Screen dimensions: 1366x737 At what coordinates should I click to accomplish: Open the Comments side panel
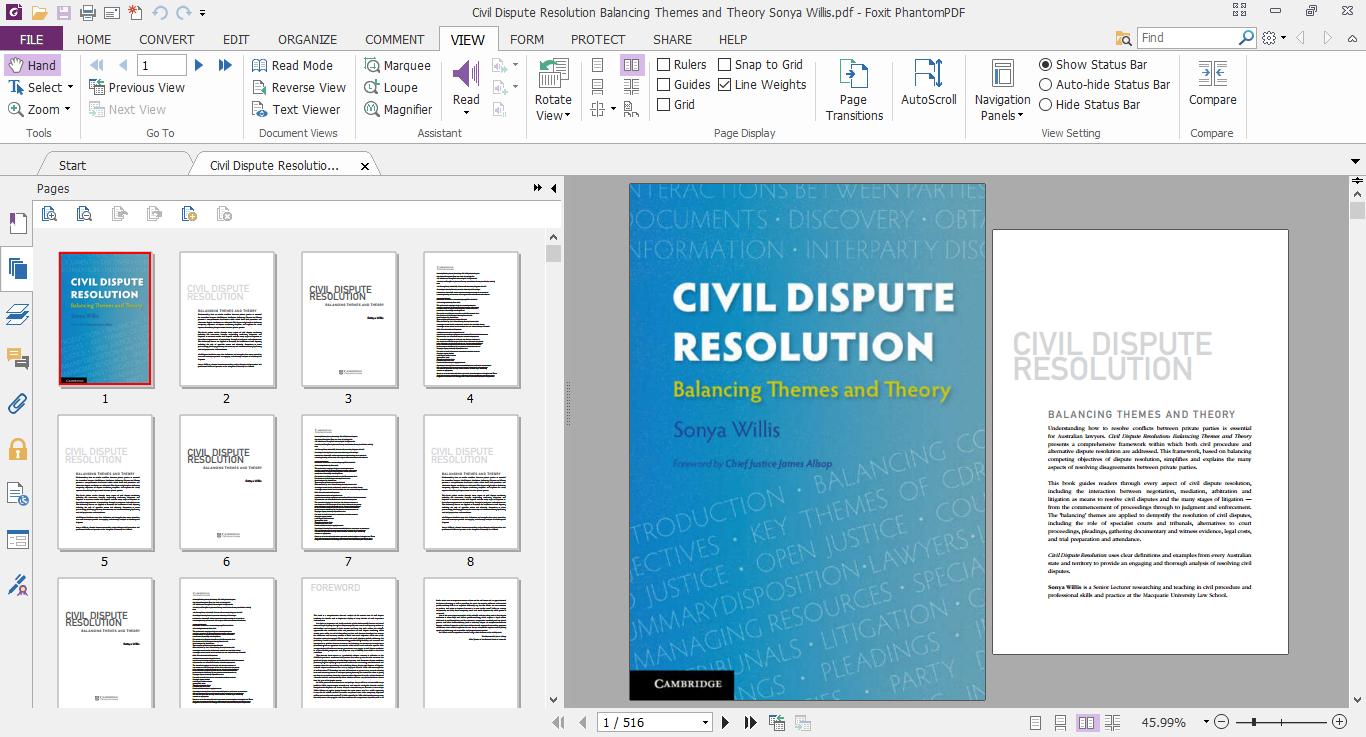click(x=17, y=358)
